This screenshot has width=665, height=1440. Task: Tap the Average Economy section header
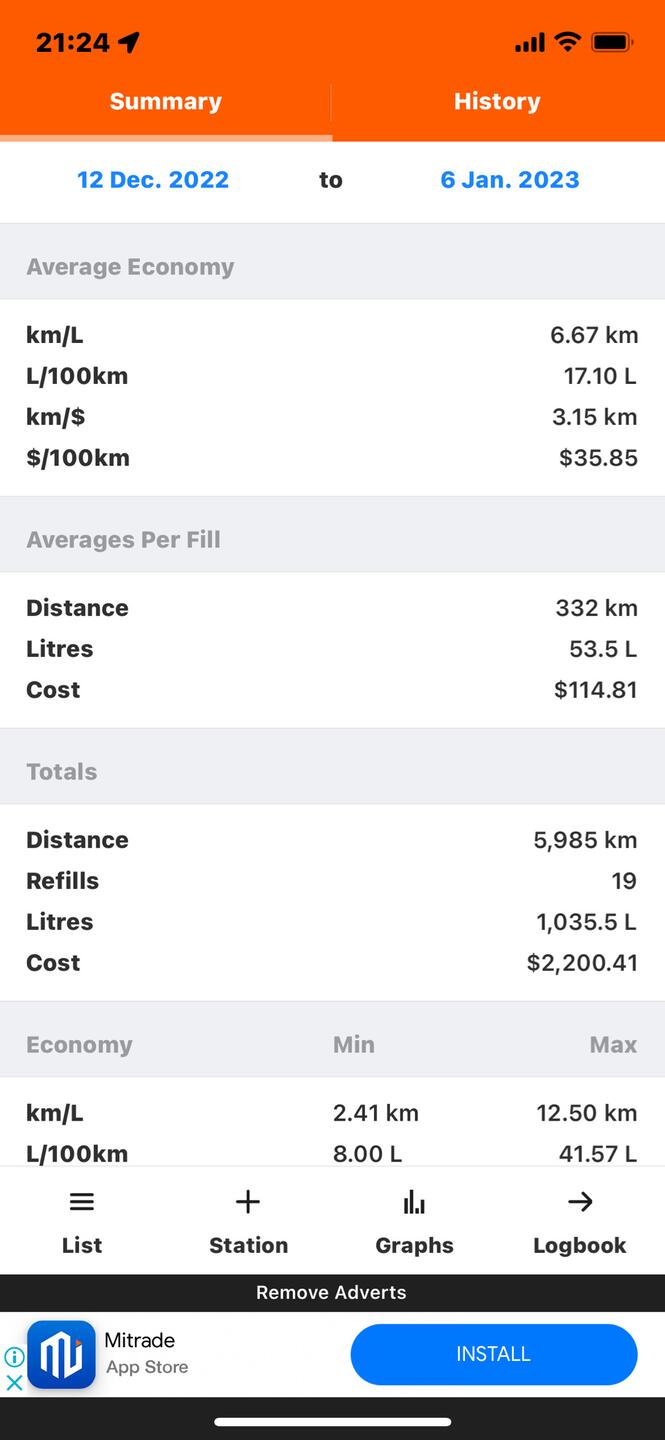[130, 267]
